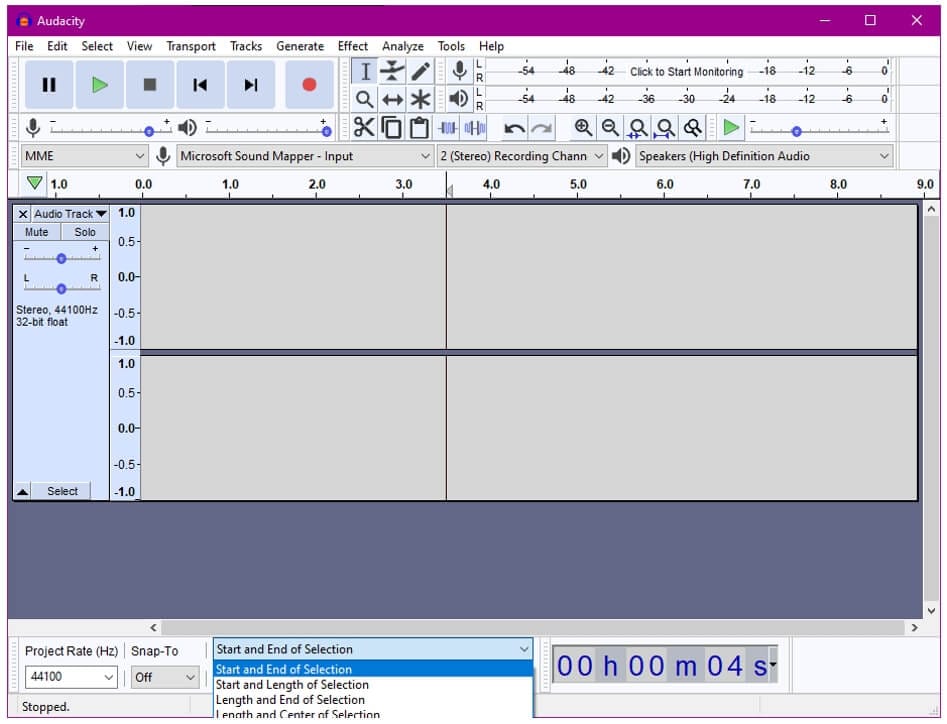The width and height of the screenshot is (947, 724).
Task: Open the recording channels dropdown
Action: coord(521,156)
